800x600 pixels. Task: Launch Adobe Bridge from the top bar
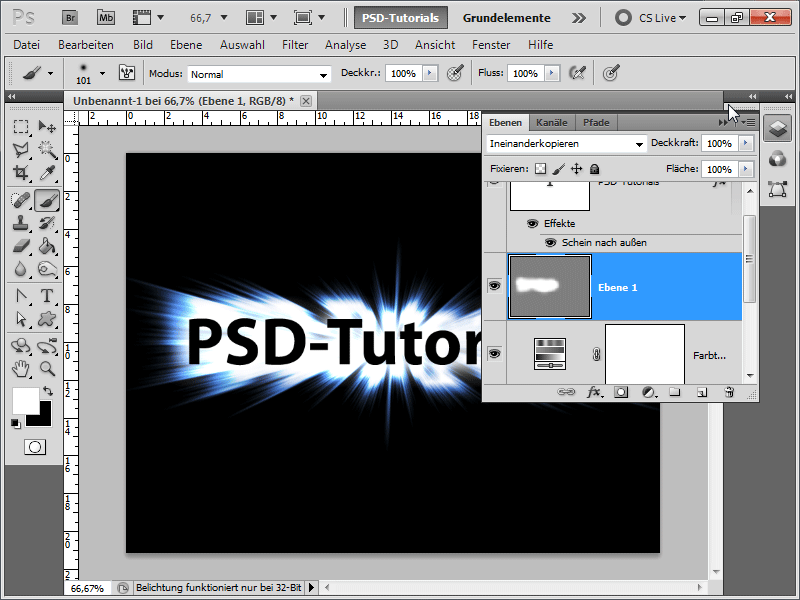(70, 17)
